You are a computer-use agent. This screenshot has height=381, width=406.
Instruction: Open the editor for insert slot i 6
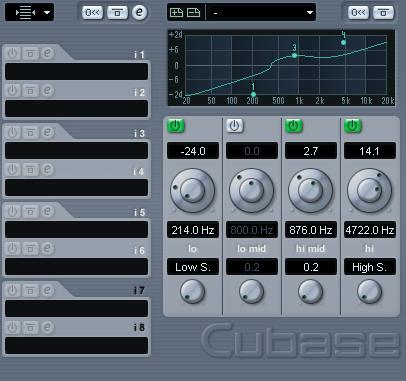coord(48,249)
